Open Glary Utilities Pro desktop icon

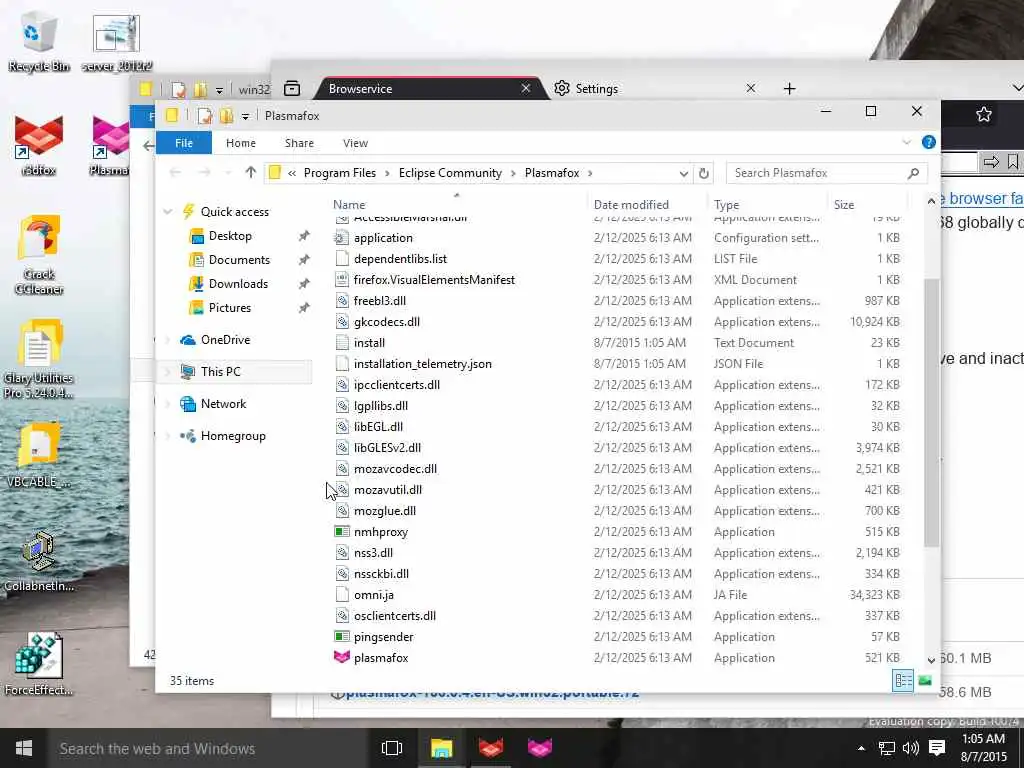point(39,359)
